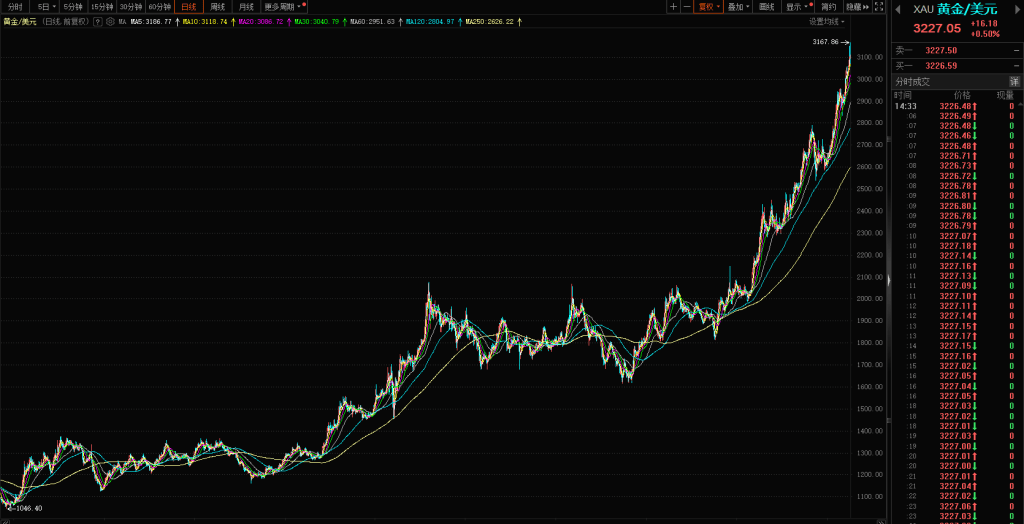Viewport: 1024px width, 524px height.
Task: Select the 14:33 tick row at 3226.48
Action: coord(954,106)
